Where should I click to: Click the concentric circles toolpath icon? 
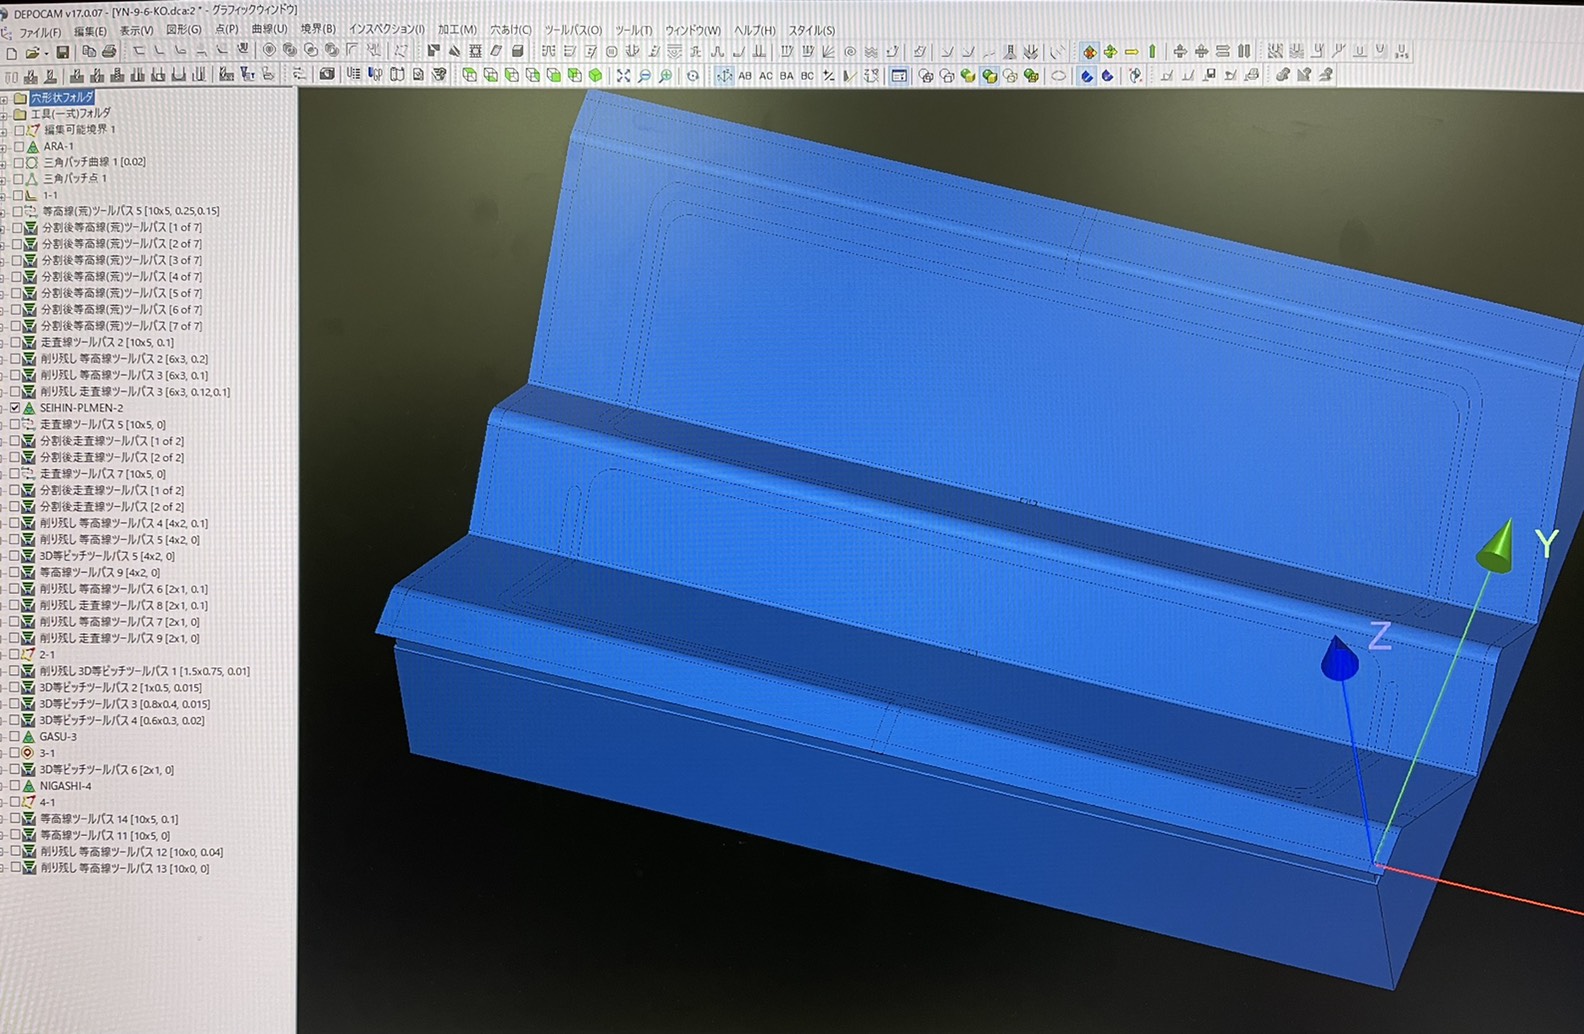(269, 50)
